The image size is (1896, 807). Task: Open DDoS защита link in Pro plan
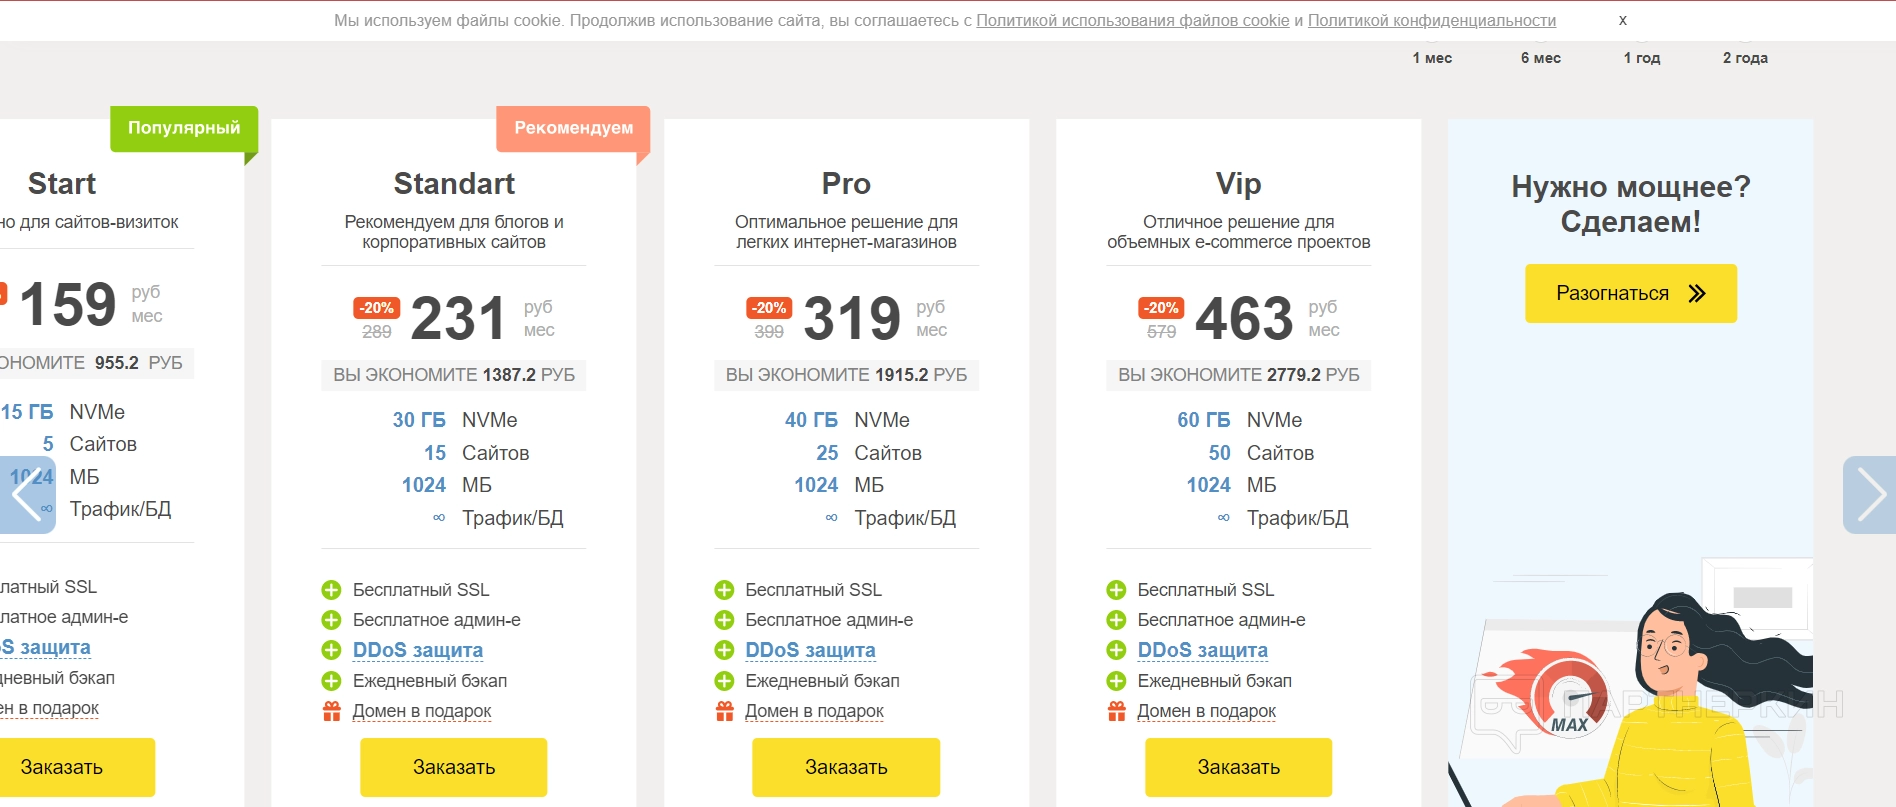pyautogui.click(x=810, y=650)
